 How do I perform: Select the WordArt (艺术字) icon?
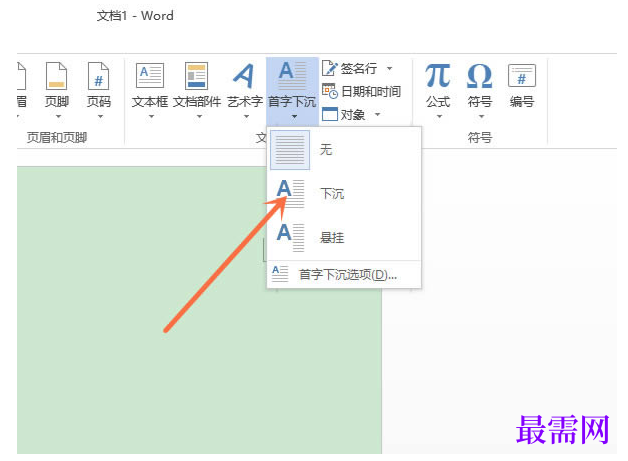[x=244, y=76]
